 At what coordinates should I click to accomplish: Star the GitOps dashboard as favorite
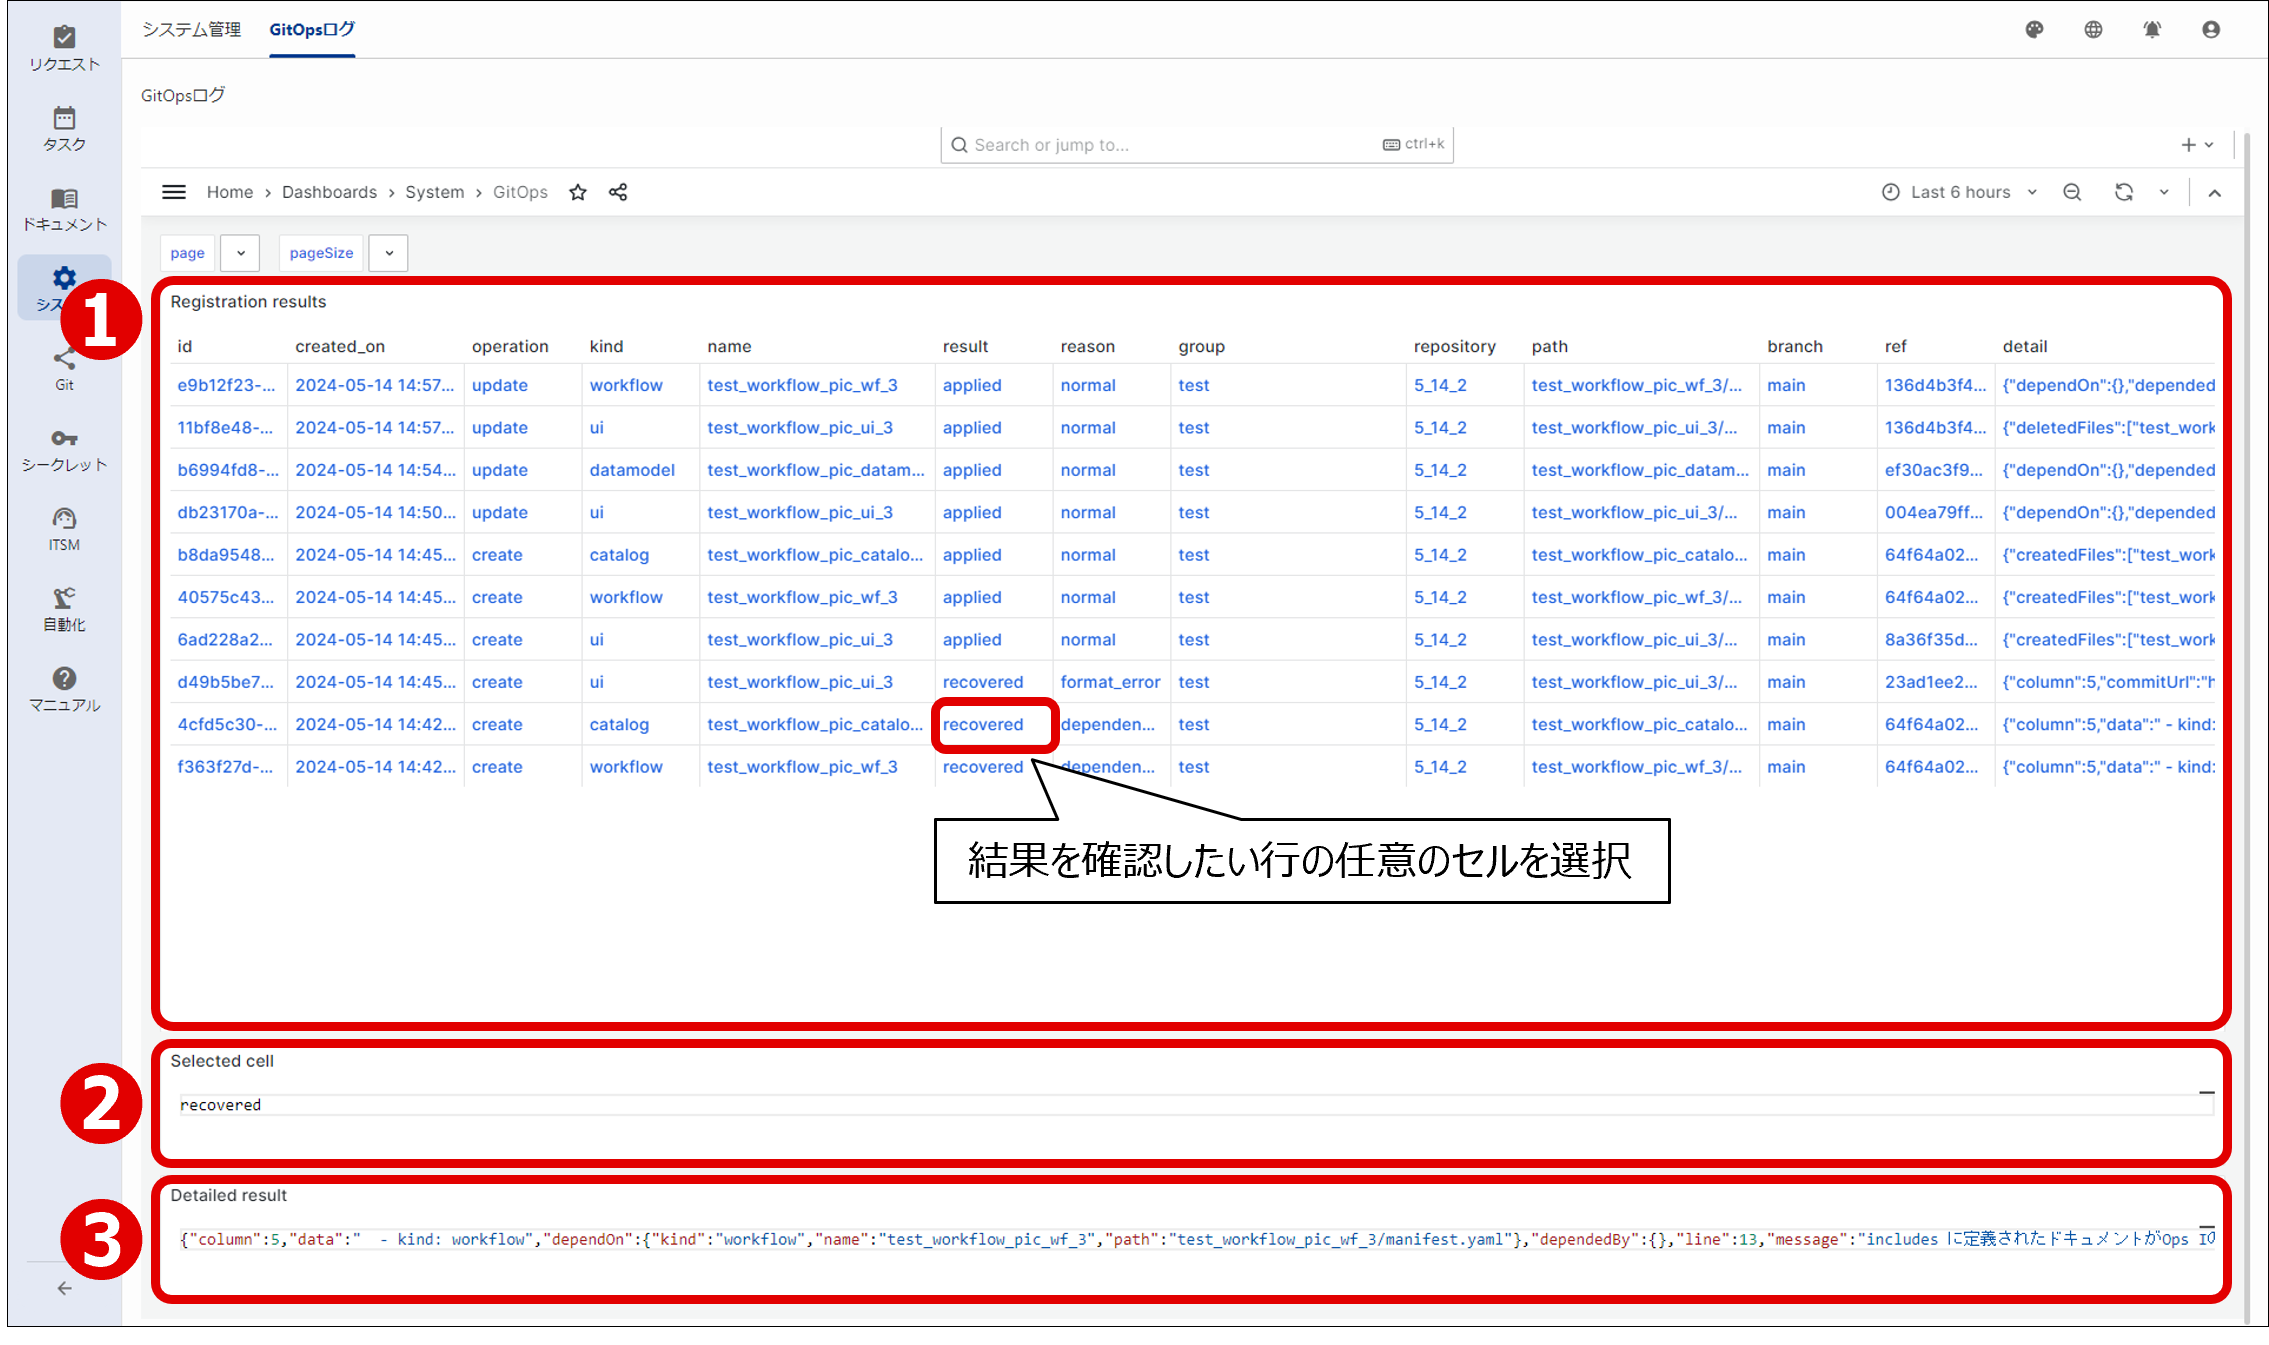578,191
